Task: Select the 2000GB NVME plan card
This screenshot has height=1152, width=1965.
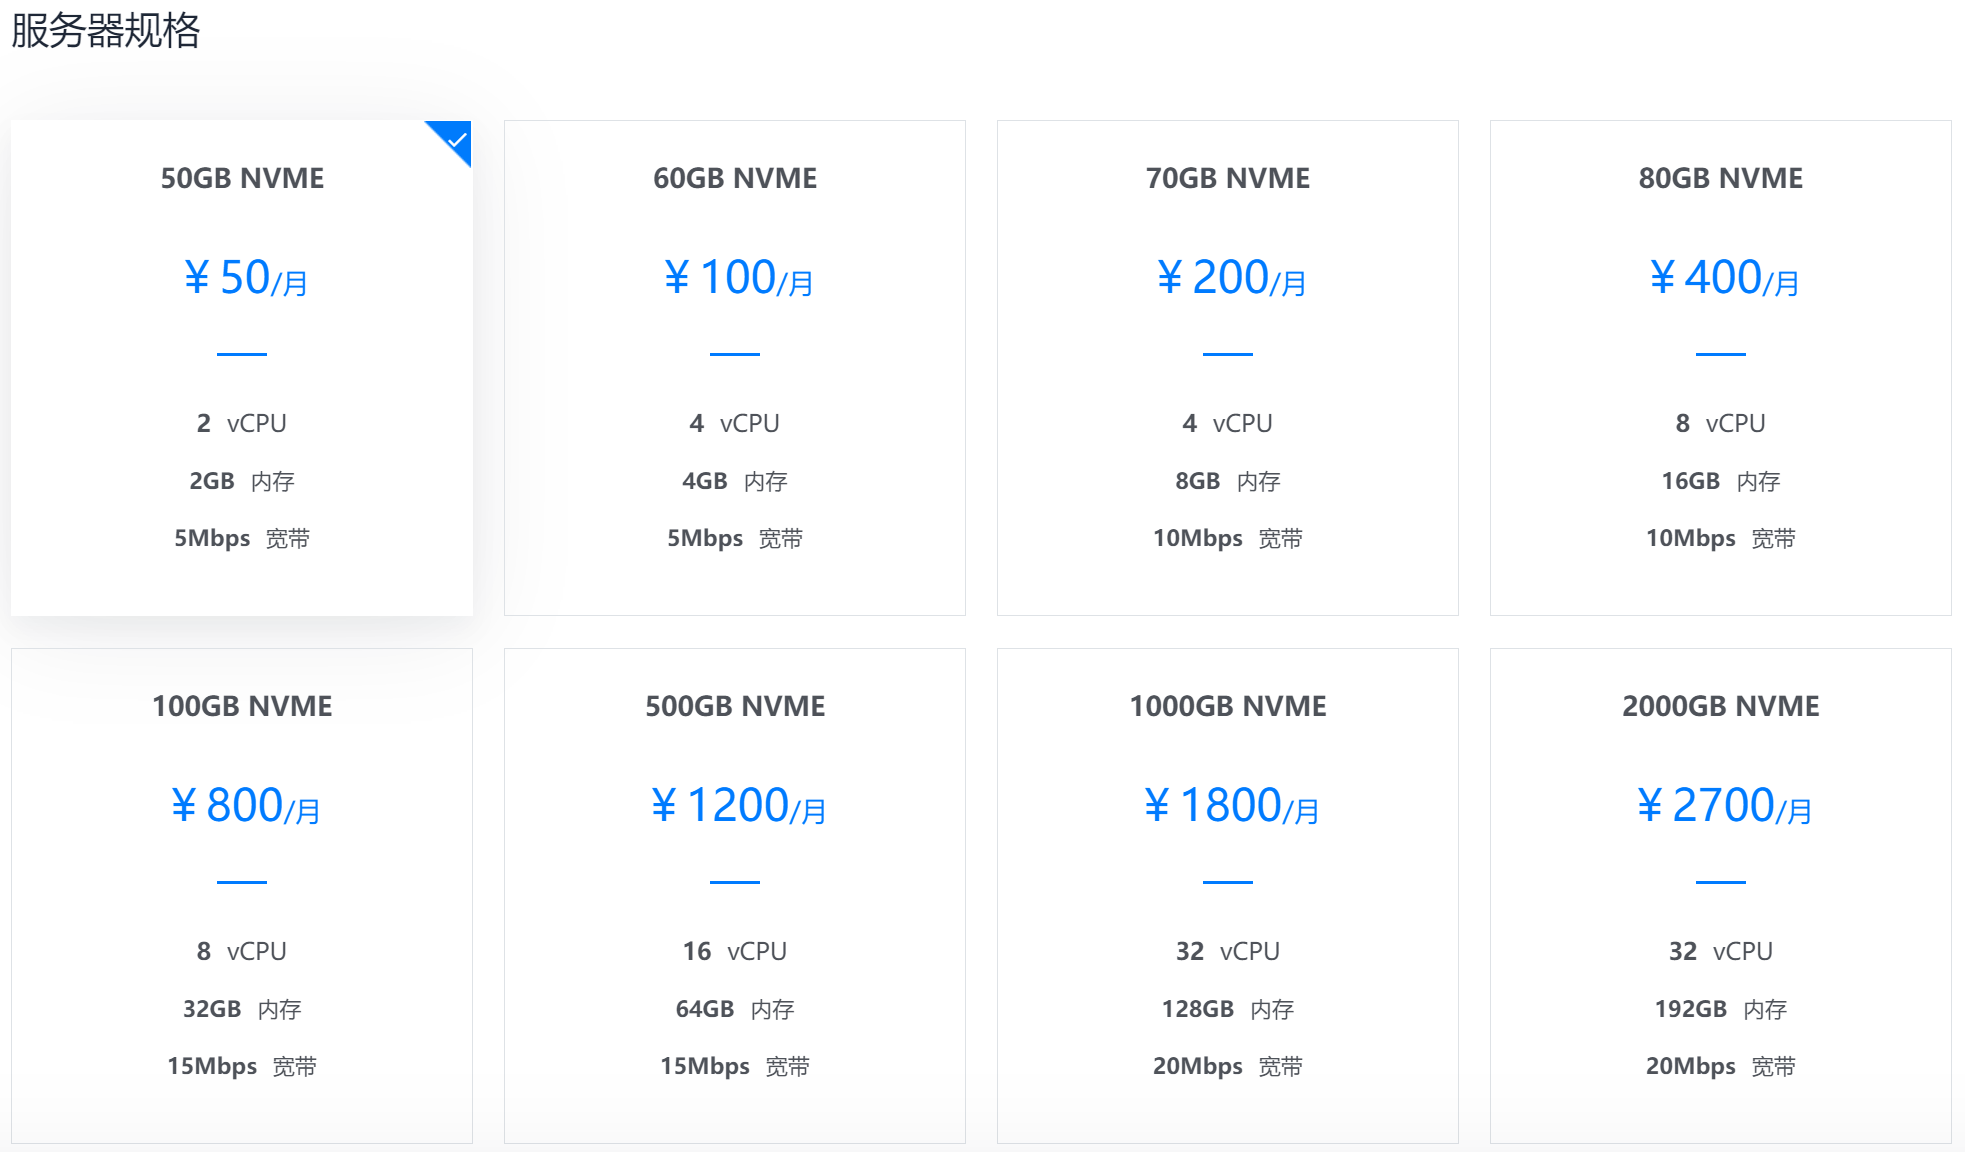Action: (x=1721, y=895)
